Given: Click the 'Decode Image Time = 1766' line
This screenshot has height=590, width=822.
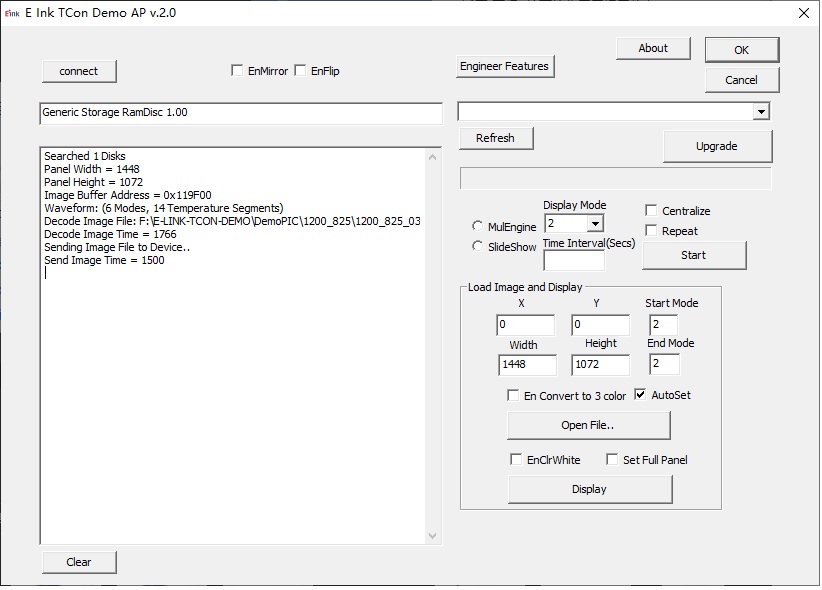Looking at the screenshot, I should [110, 234].
